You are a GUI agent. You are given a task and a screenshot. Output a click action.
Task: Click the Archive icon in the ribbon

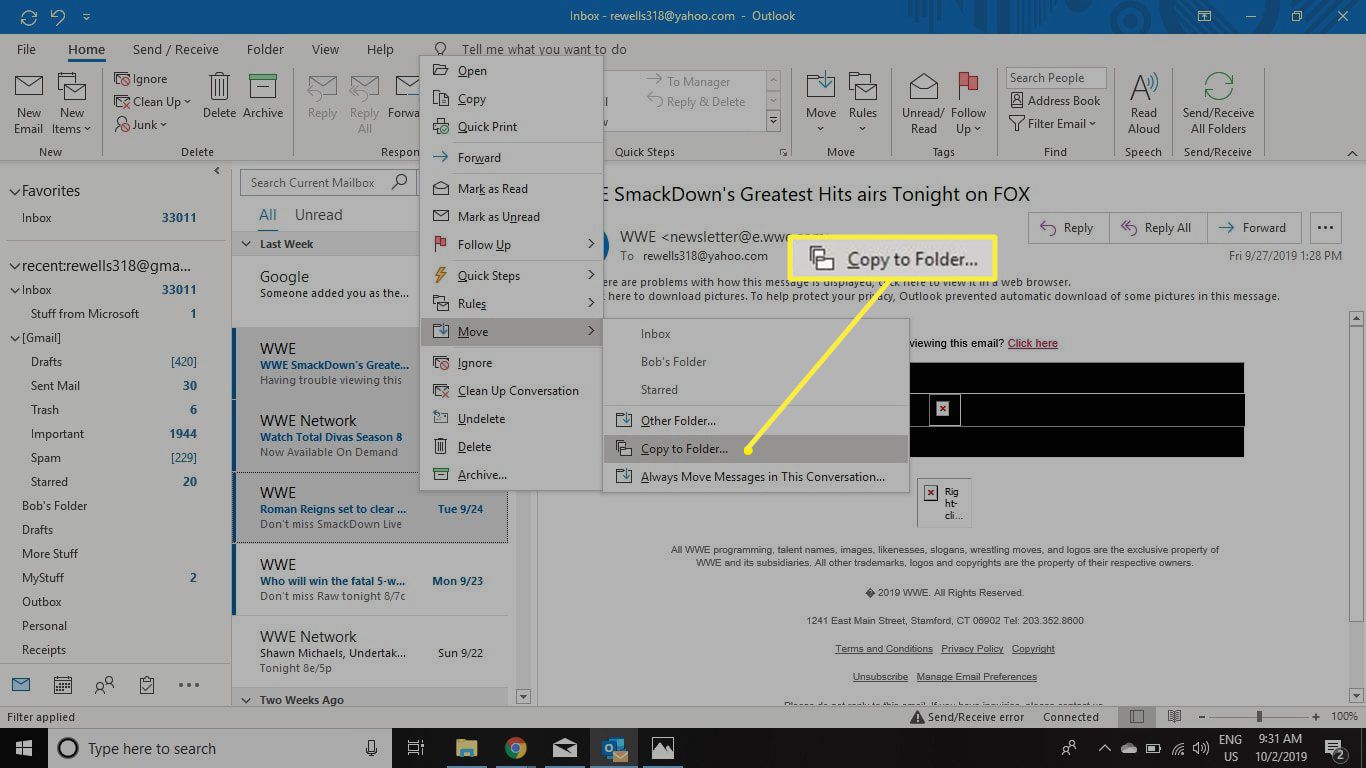point(263,87)
